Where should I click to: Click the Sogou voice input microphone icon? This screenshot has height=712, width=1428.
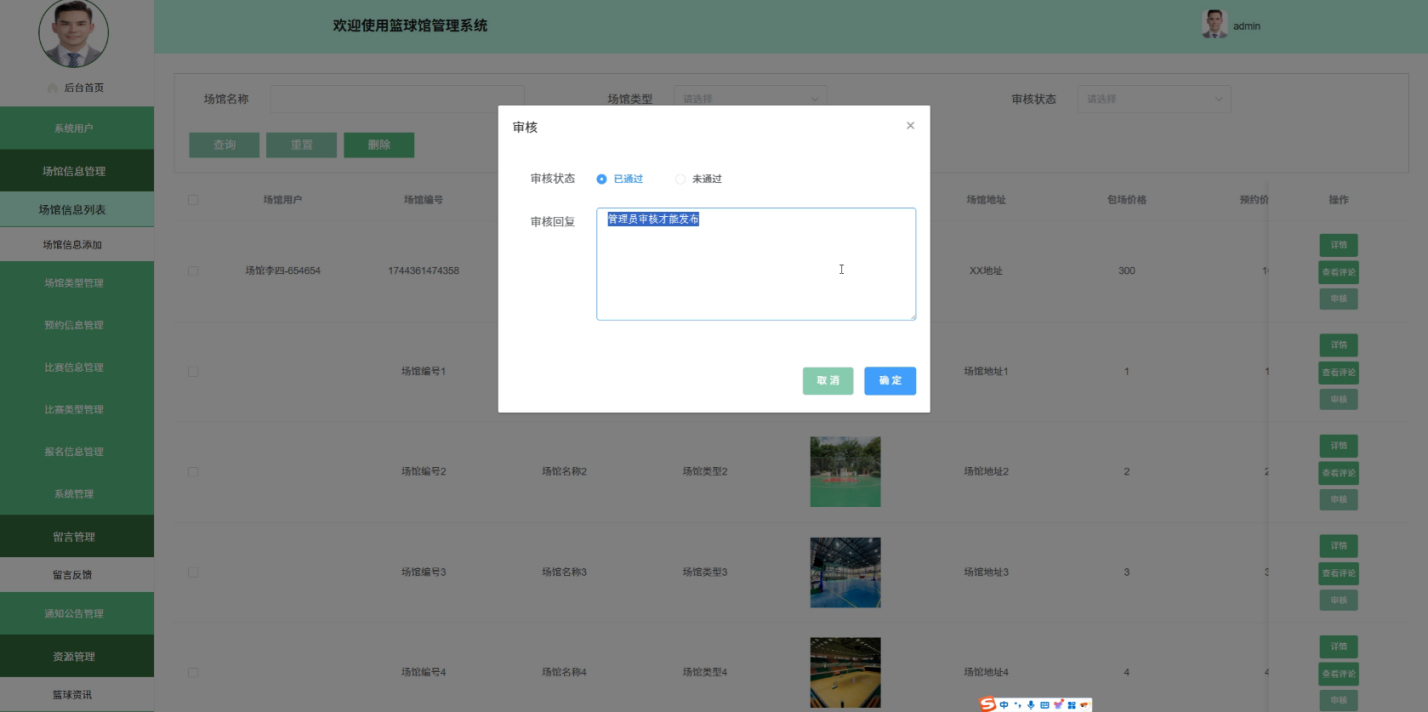pos(1031,705)
